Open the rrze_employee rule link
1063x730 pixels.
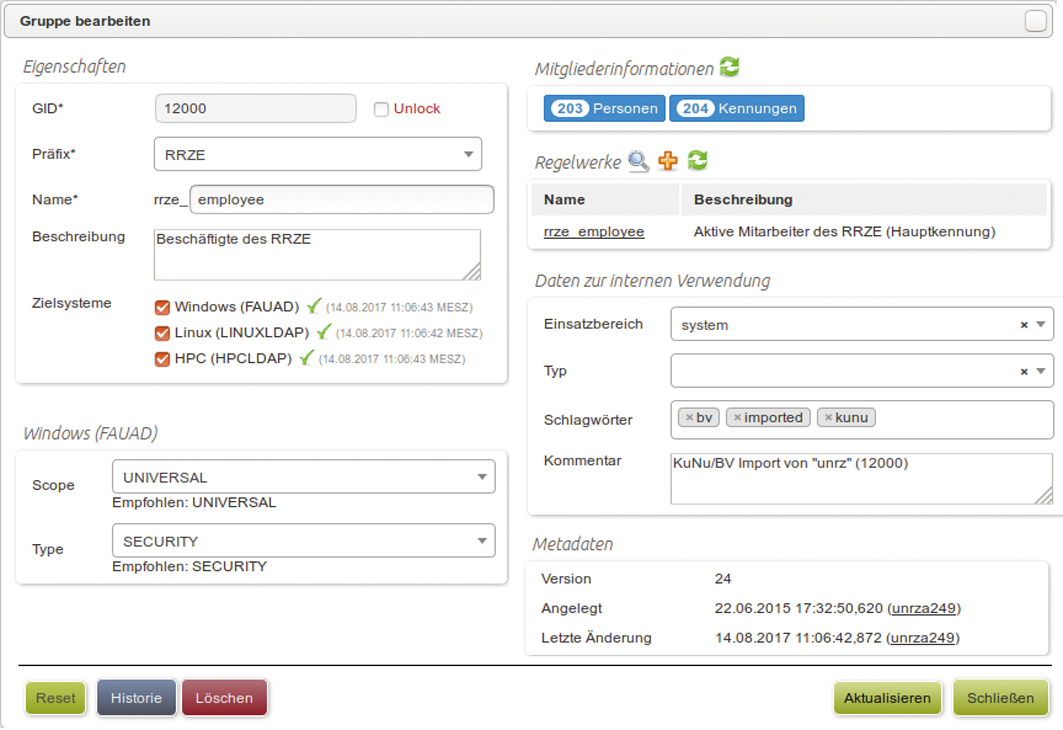click(594, 232)
